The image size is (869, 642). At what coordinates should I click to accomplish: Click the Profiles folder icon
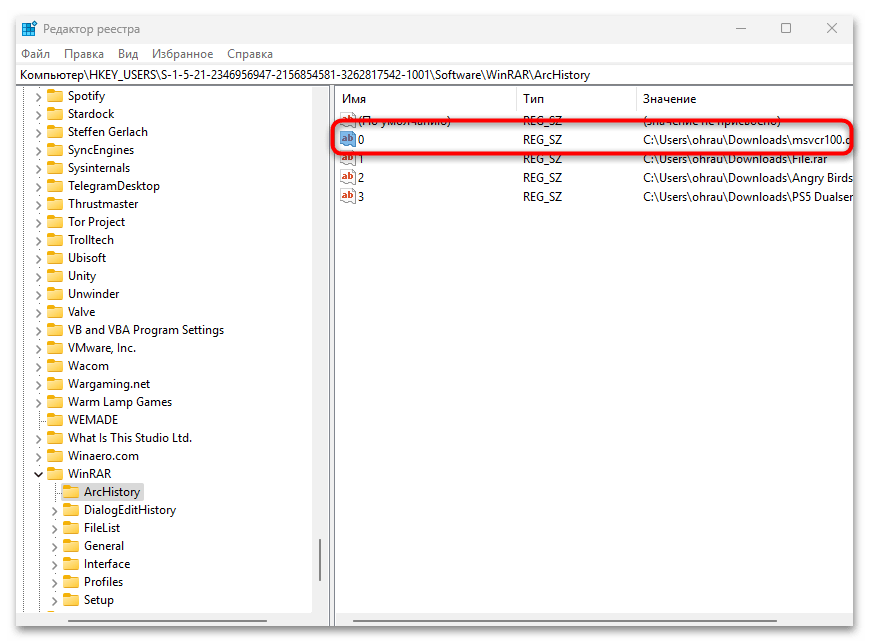71,582
